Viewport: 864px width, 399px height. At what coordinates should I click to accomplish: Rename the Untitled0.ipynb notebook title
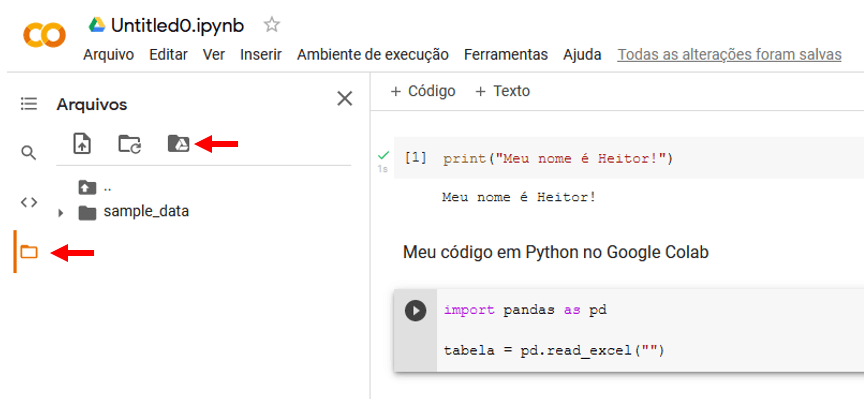[177, 25]
